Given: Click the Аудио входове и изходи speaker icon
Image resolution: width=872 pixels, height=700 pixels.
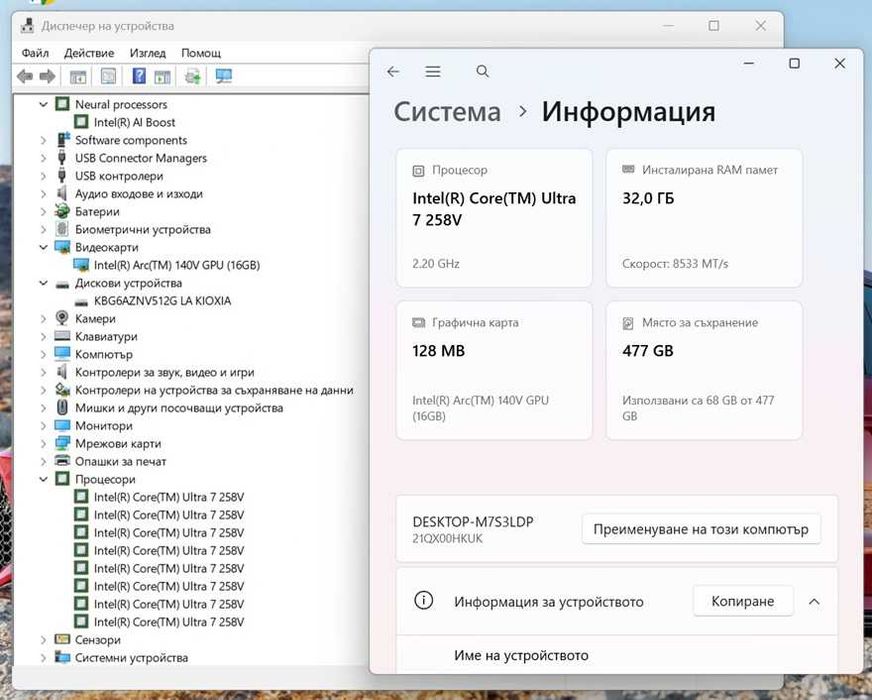Looking at the screenshot, I should [x=62, y=193].
